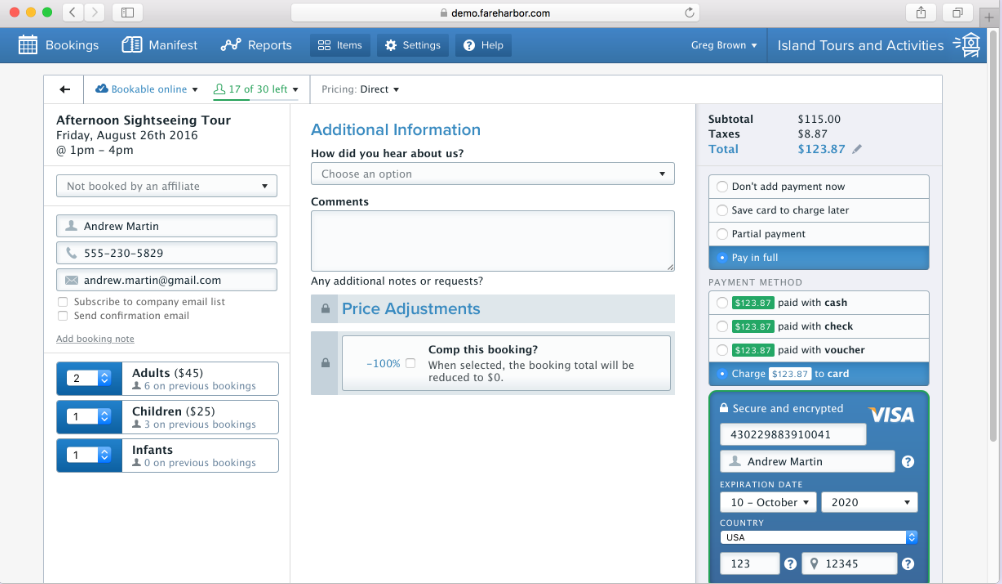This screenshot has width=1002, height=584.
Task: Open the expiration month dropdown 10 - October
Action: click(x=769, y=502)
